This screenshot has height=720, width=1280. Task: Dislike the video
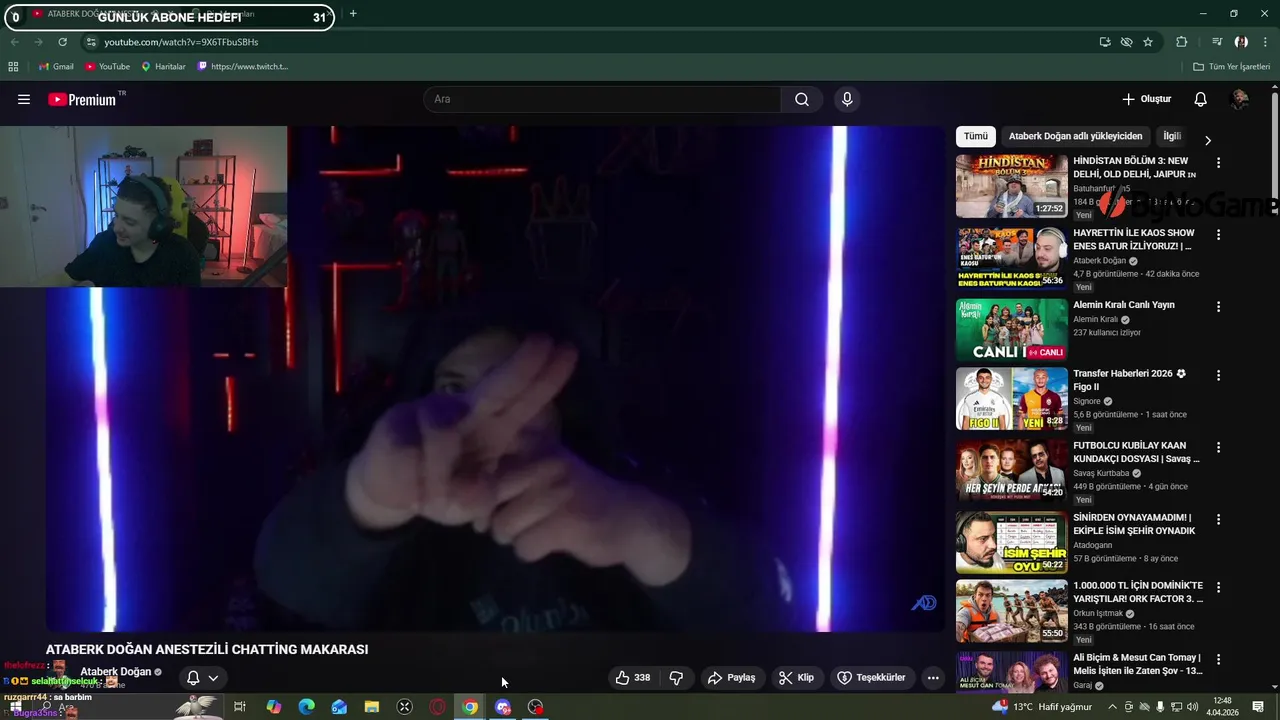pos(676,677)
